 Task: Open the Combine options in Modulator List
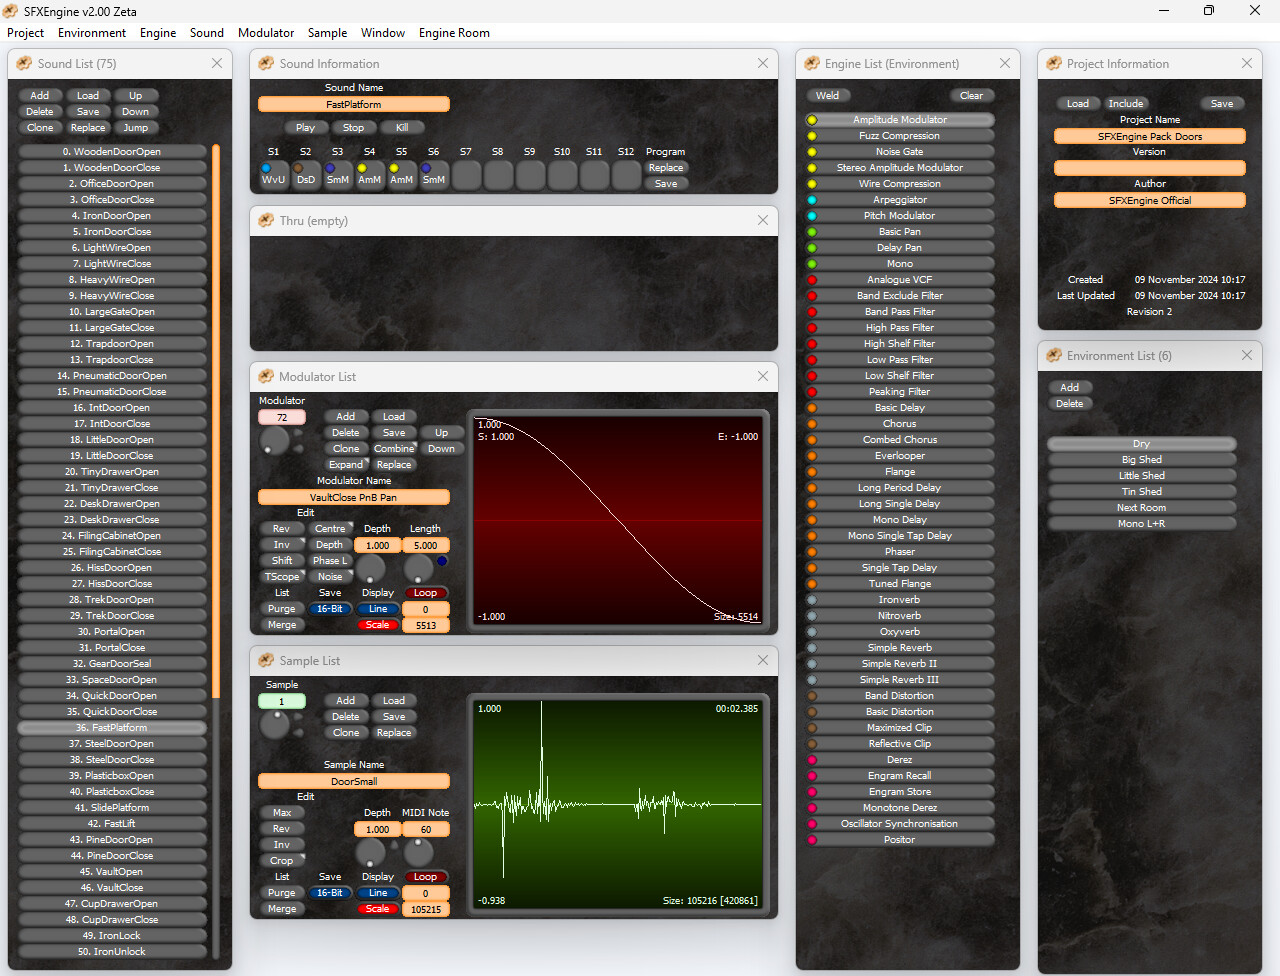(x=394, y=448)
